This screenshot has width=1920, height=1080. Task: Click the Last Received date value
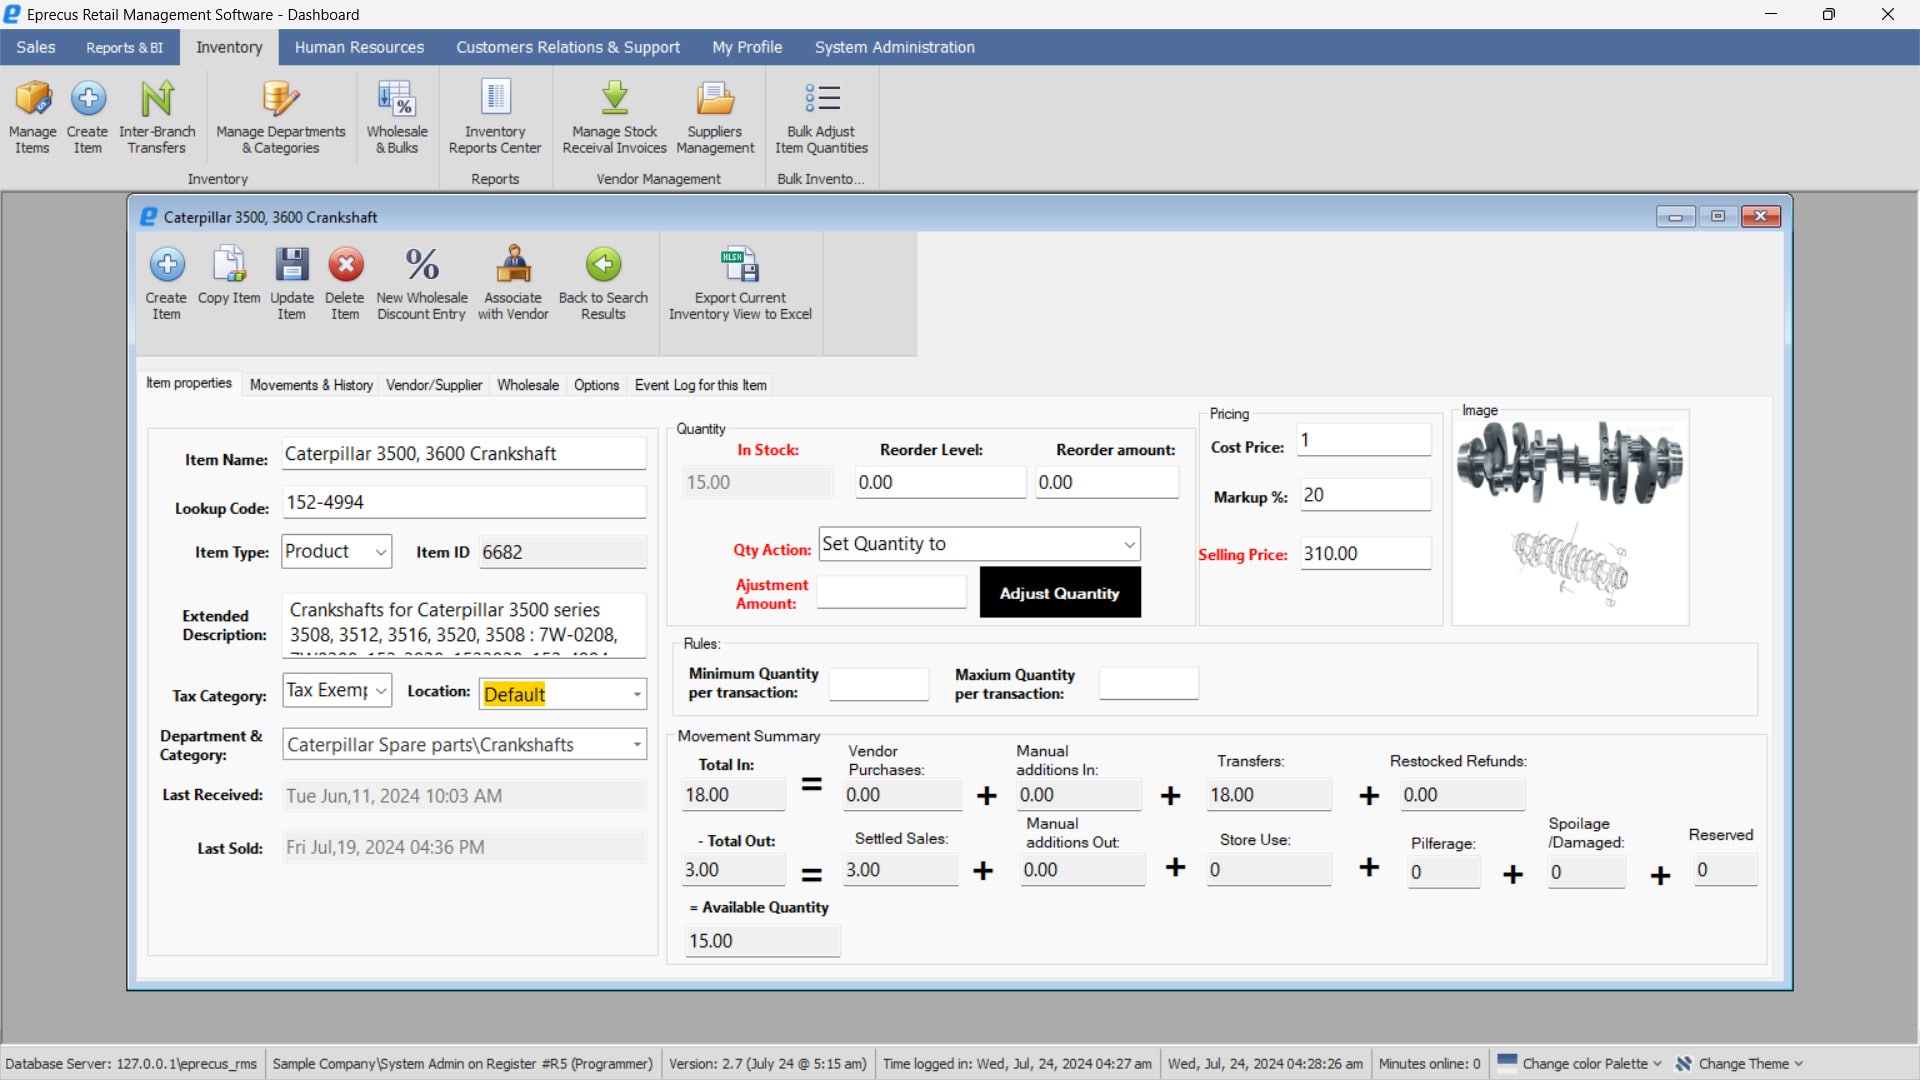[x=464, y=796]
